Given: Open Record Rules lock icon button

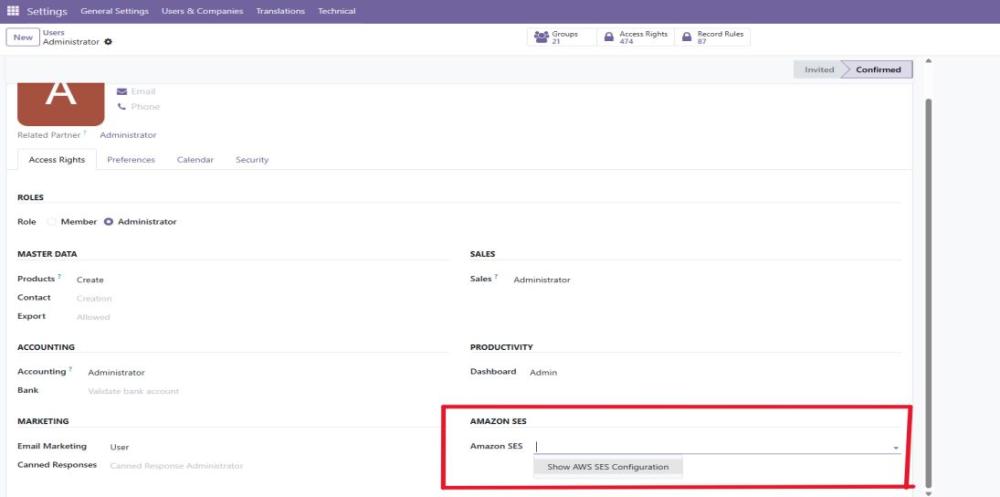Looking at the screenshot, I should 686,37.
